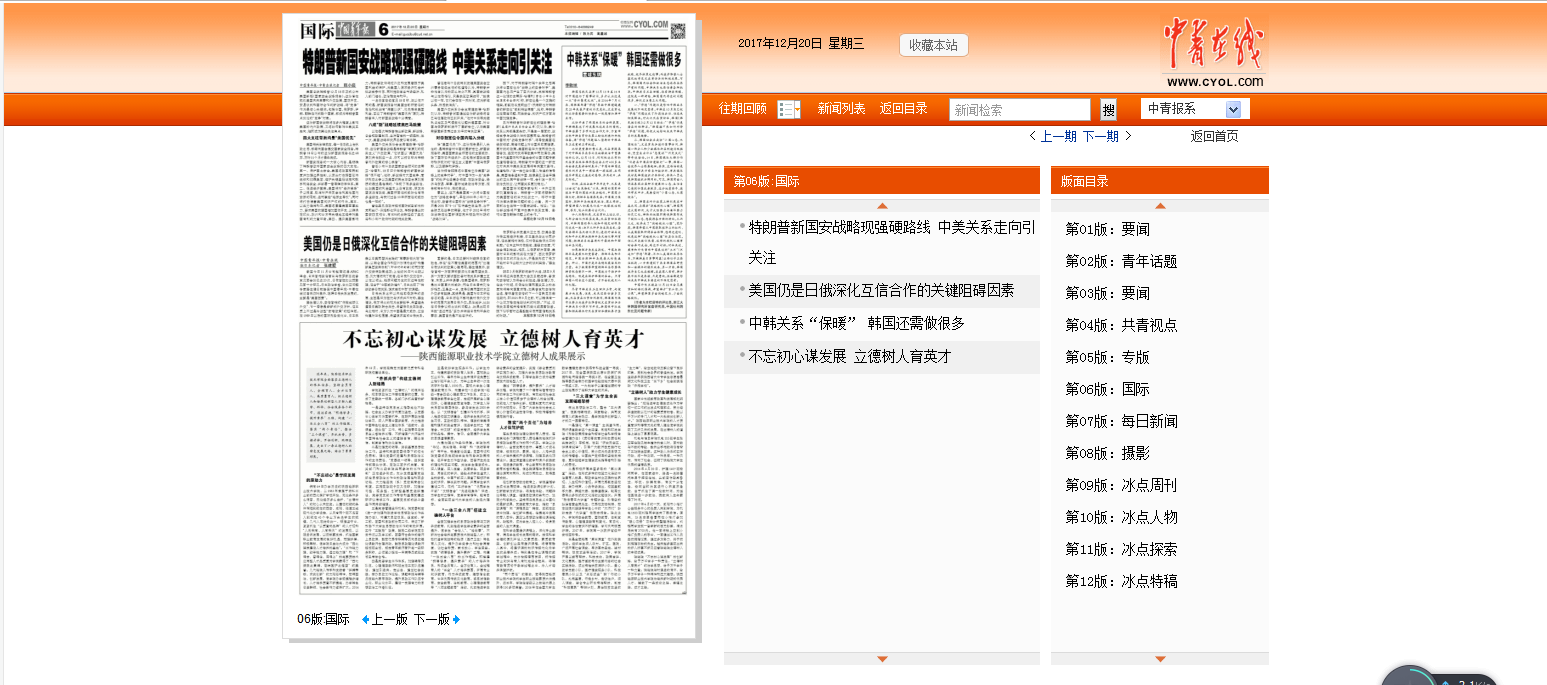Select 返回目录 in the navigation bar
This screenshot has height=685, width=1547.
click(x=903, y=108)
